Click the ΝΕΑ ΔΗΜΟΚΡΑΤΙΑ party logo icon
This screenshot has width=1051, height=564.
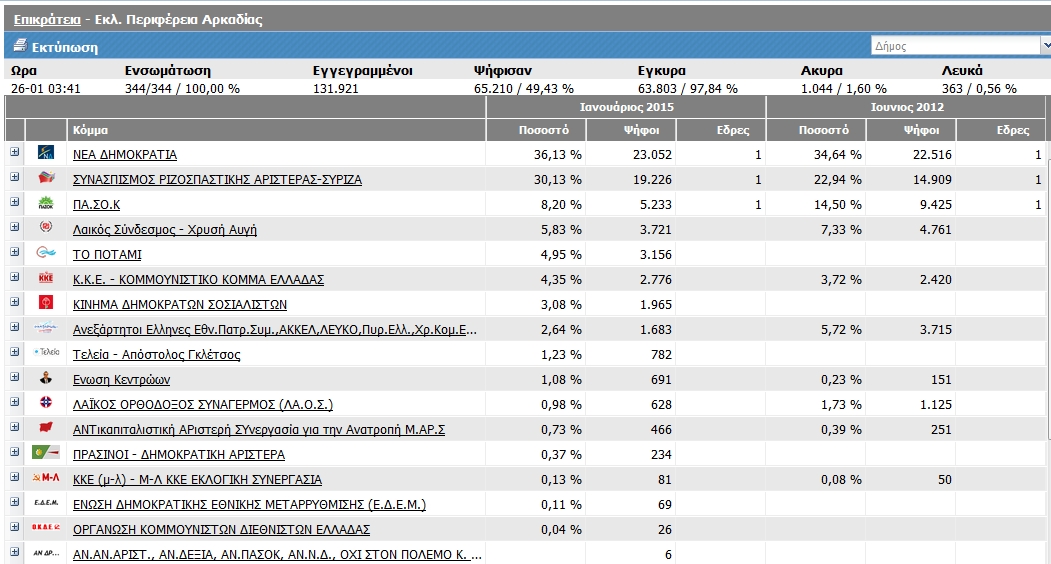46,154
